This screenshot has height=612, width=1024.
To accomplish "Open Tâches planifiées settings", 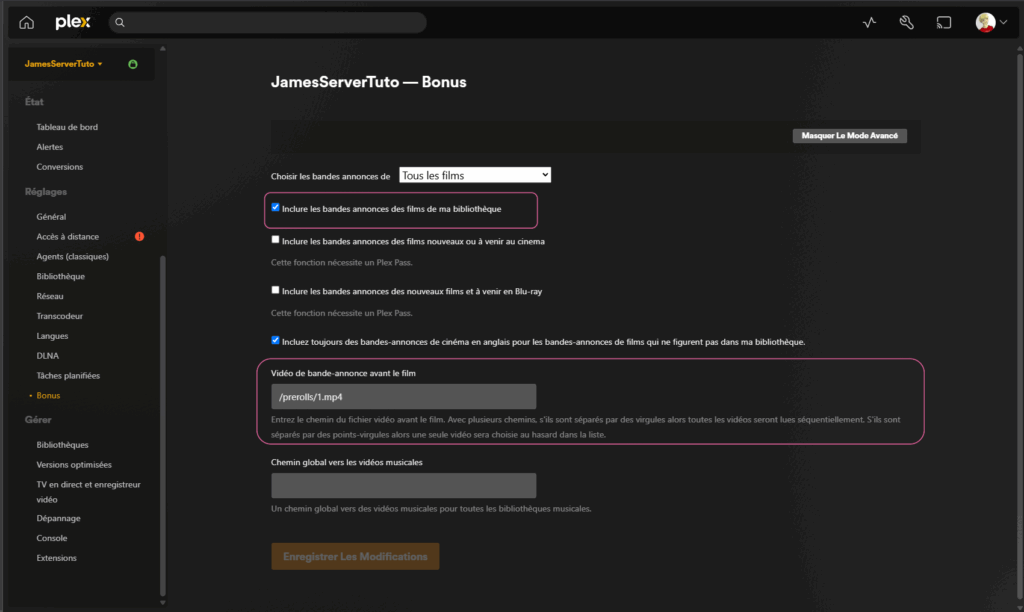I will 68,376.
